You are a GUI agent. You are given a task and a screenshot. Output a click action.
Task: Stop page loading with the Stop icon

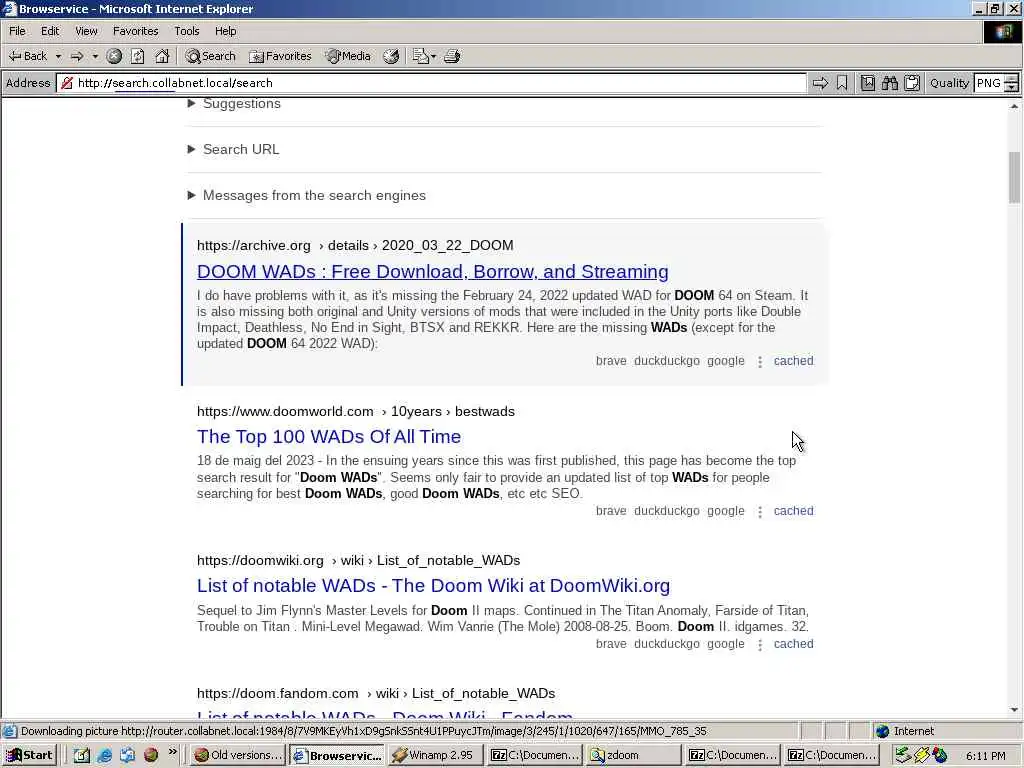pos(114,56)
